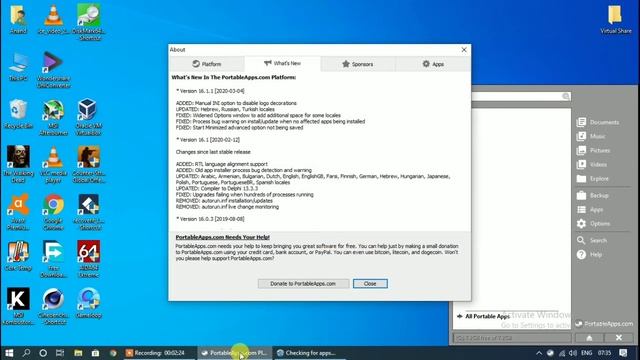This screenshot has width=640, height=360.
Task: Select the What's New tab
Action: pyautogui.click(x=282, y=63)
